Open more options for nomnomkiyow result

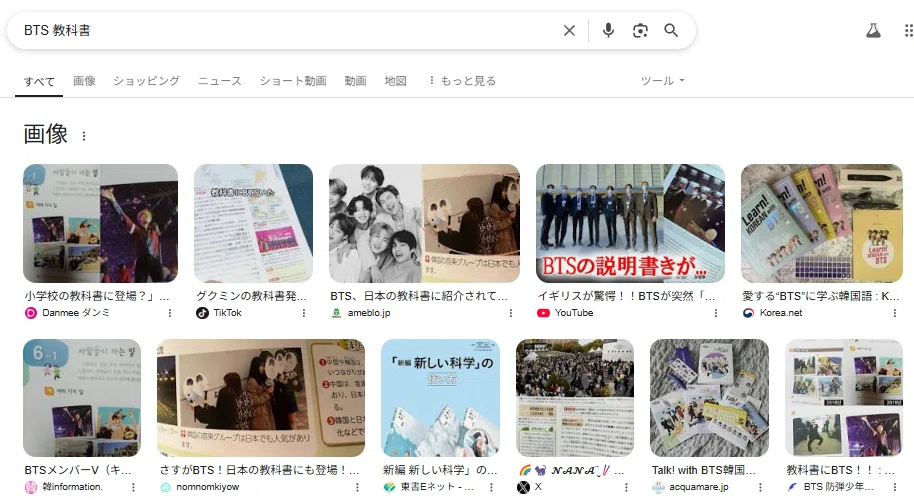(357, 487)
